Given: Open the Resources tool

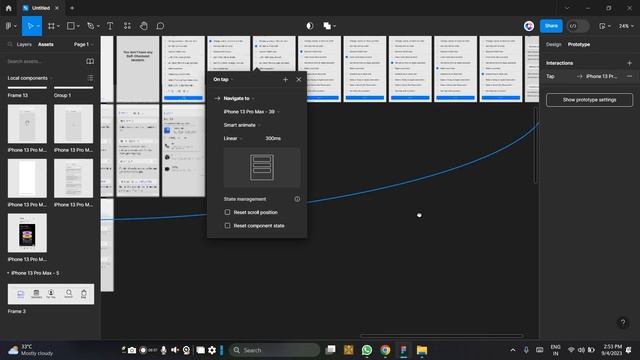Looking at the screenshot, I should pyautogui.click(x=127, y=26).
